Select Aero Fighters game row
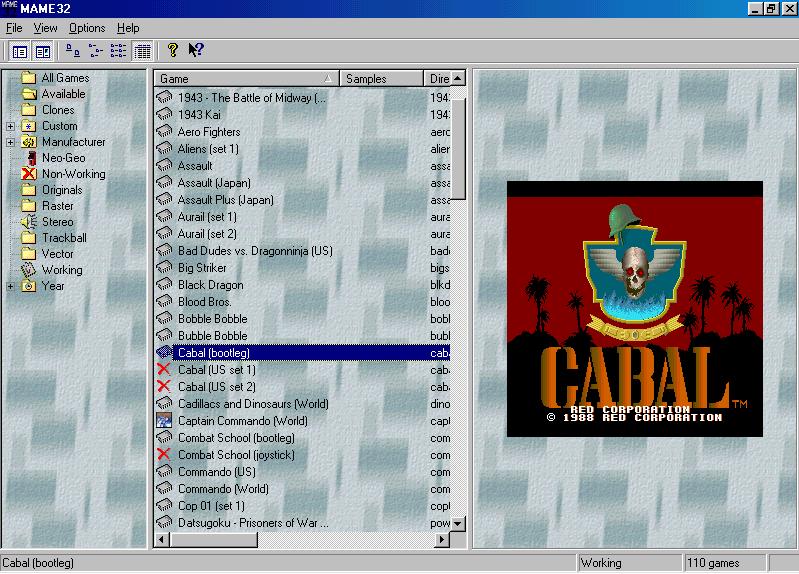This screenshot has height=574, width=799. click(x=302, y=132)
